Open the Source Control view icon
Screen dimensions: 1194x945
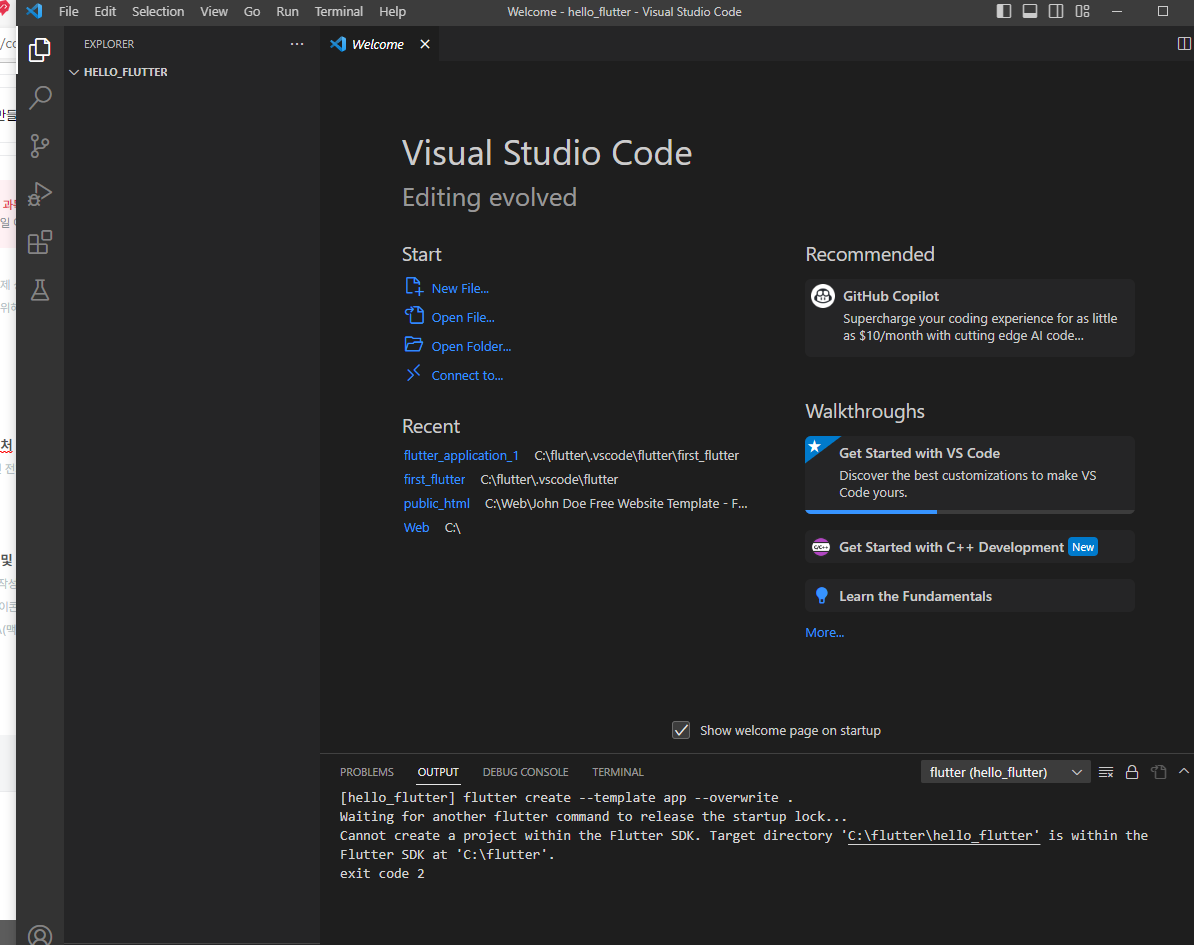[40, 146]
